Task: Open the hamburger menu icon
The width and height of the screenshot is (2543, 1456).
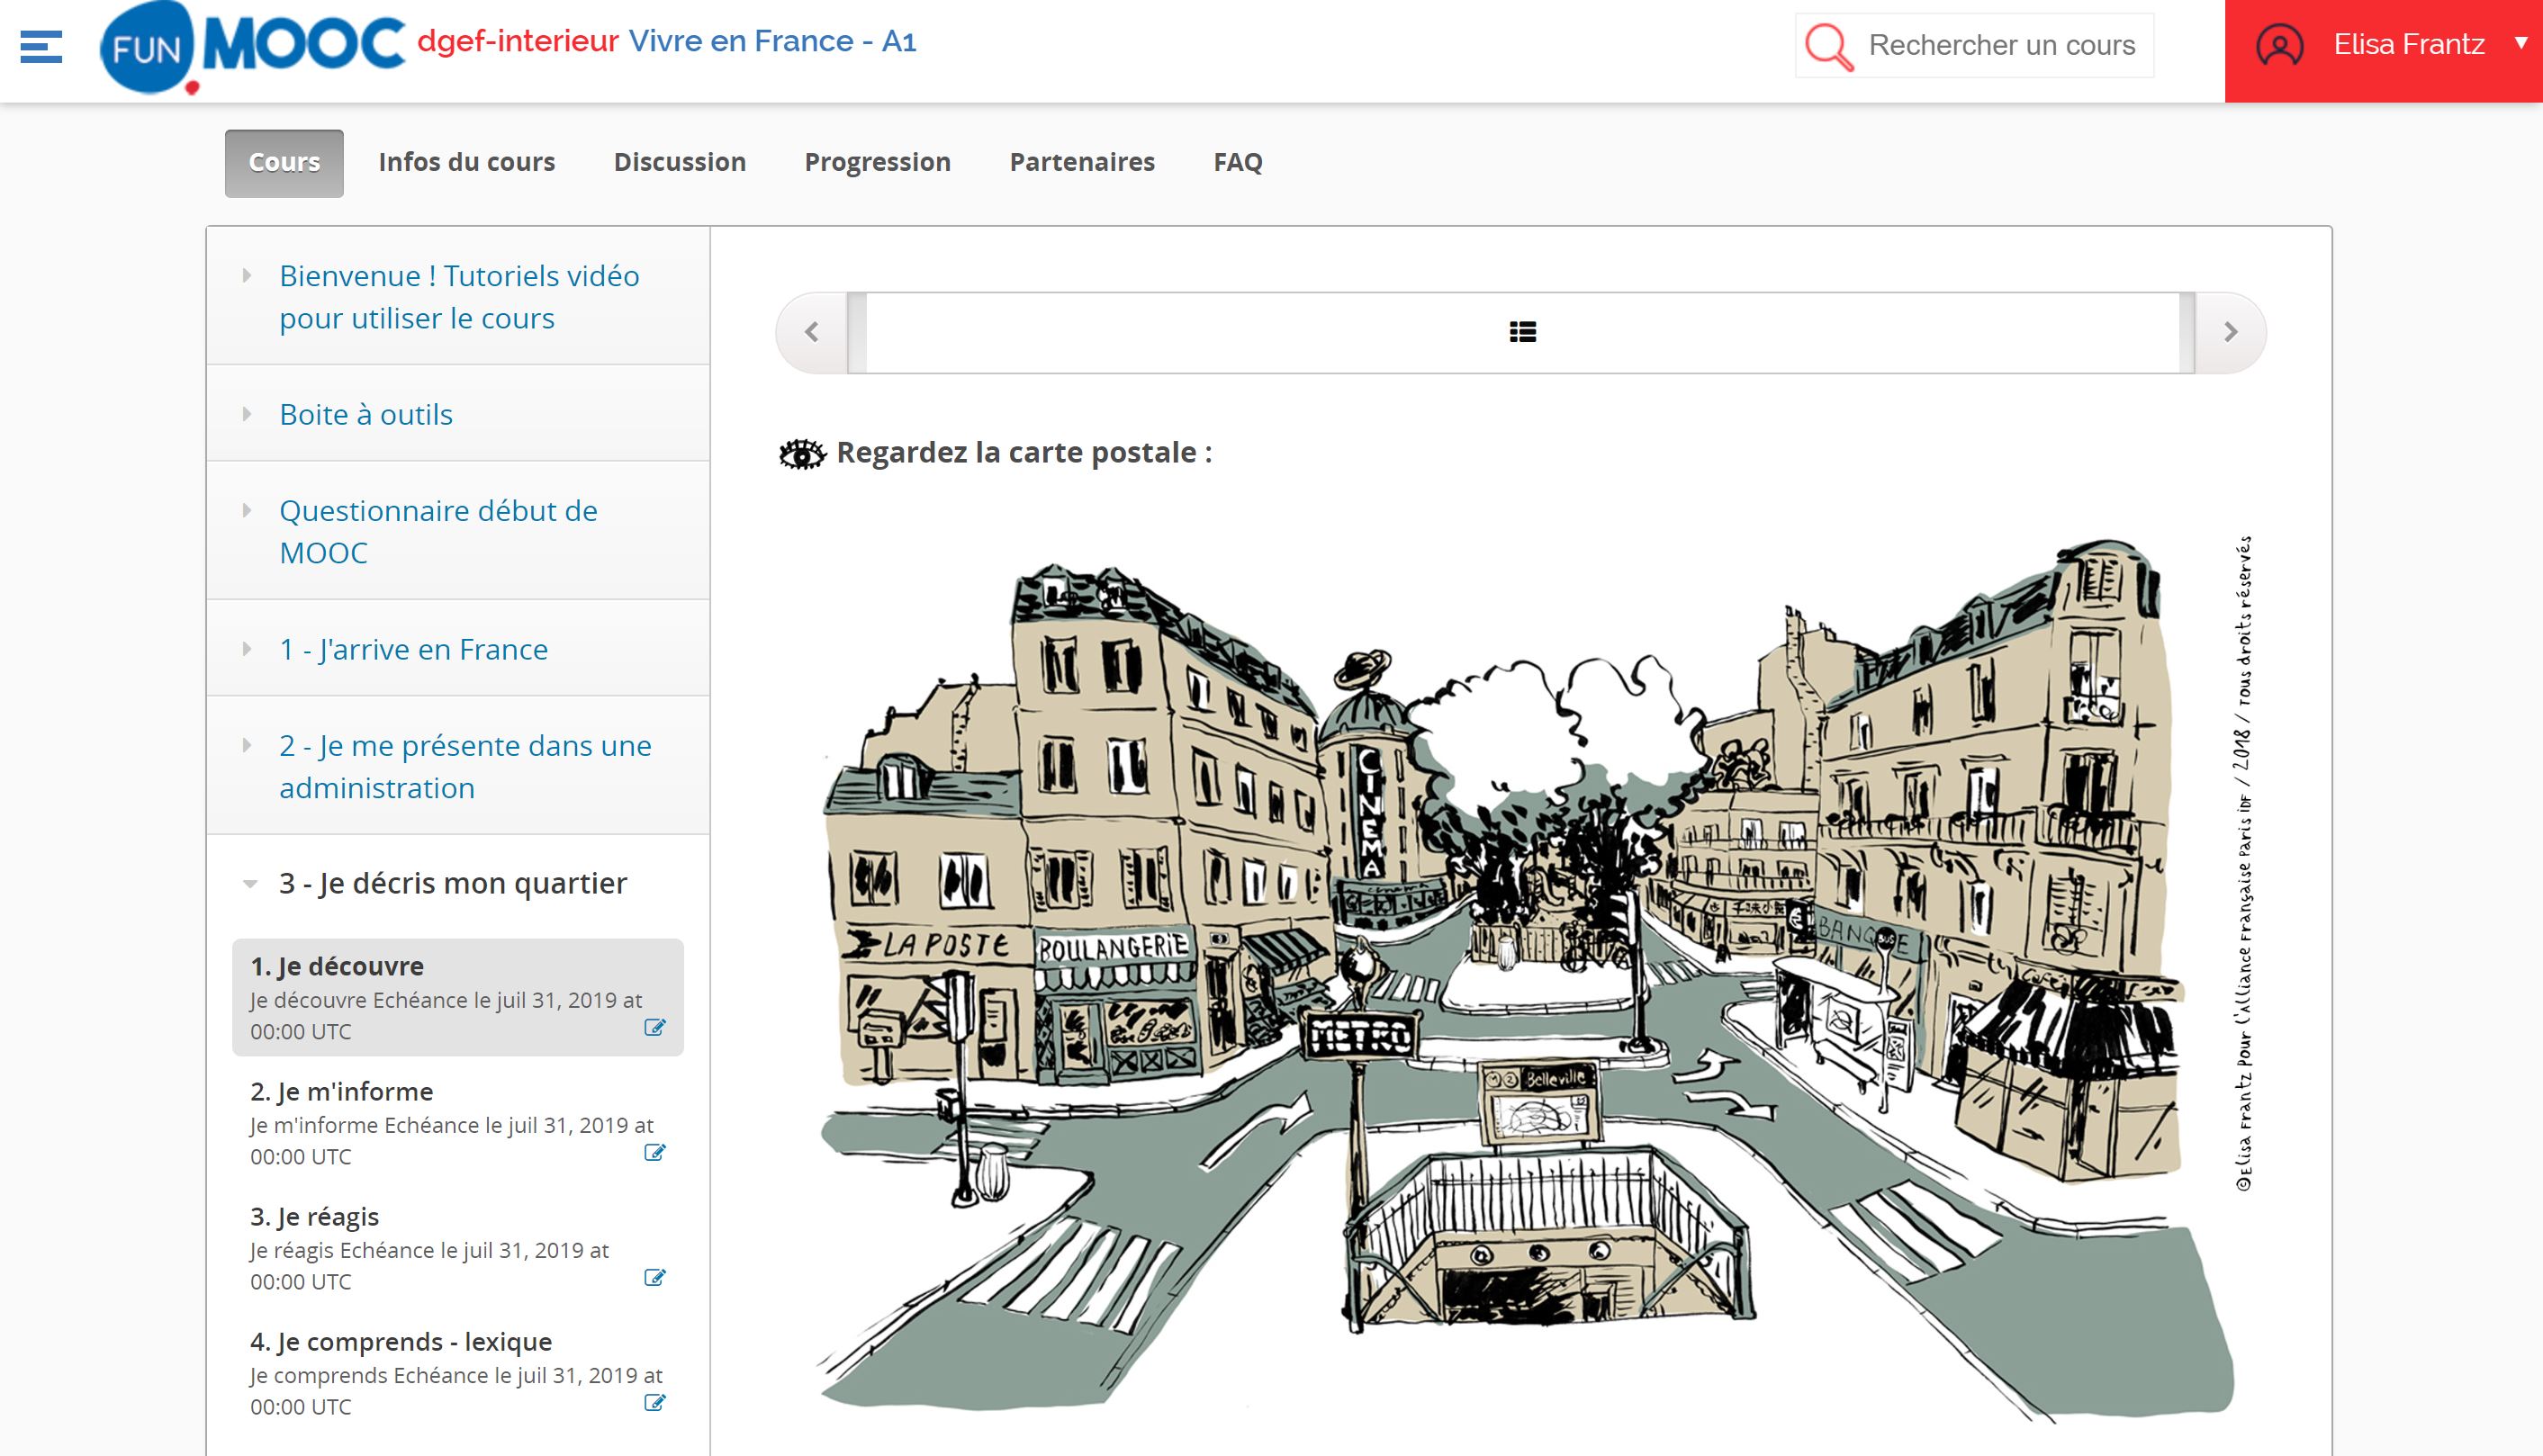Action: pos(41,47)
